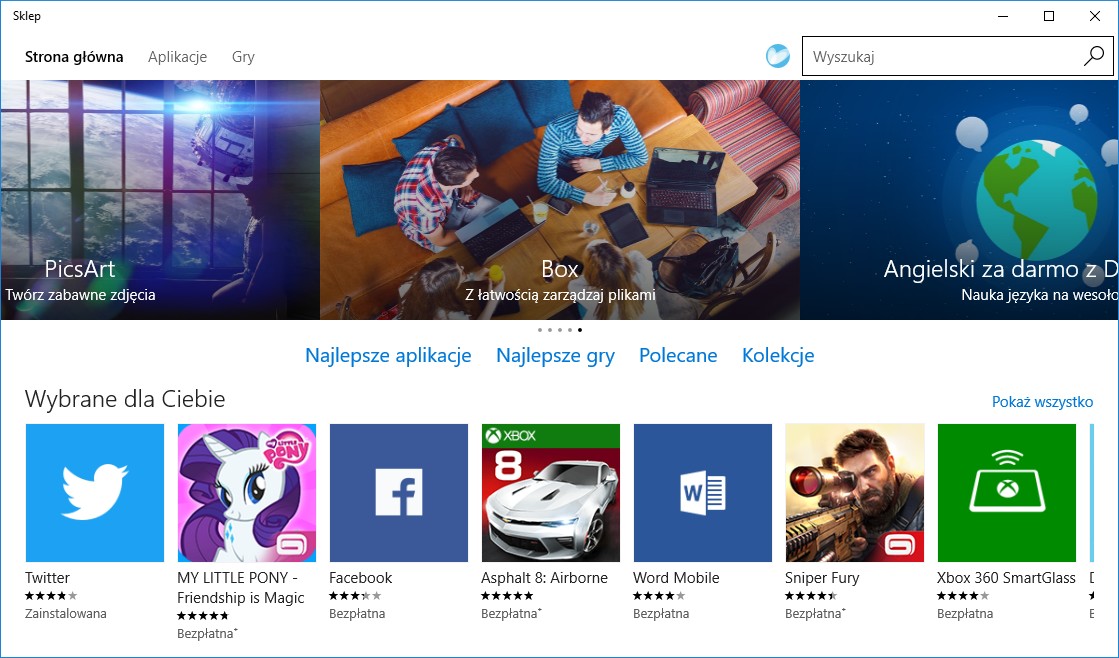Click the star rating under Twitter
Viewport: 1119px width, 658px height.
point(51,596)
